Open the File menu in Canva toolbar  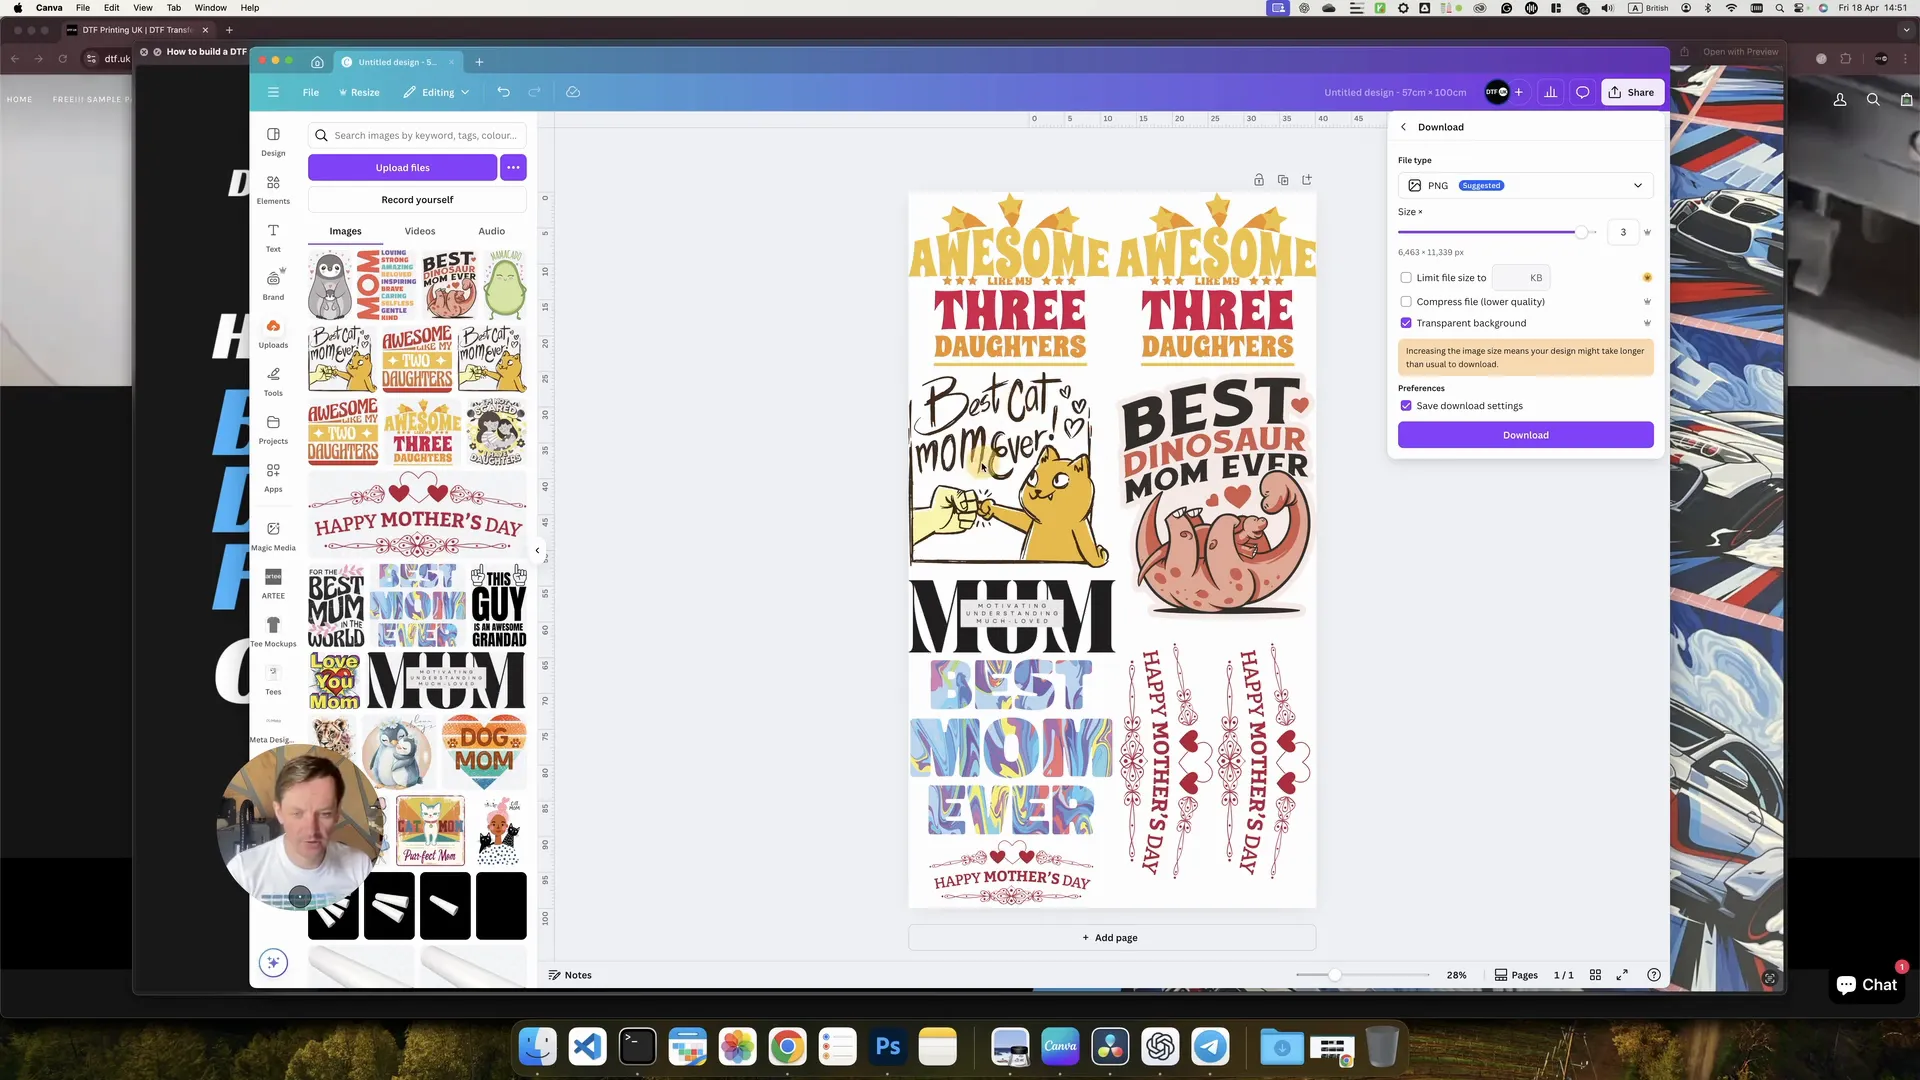[311, 92]
